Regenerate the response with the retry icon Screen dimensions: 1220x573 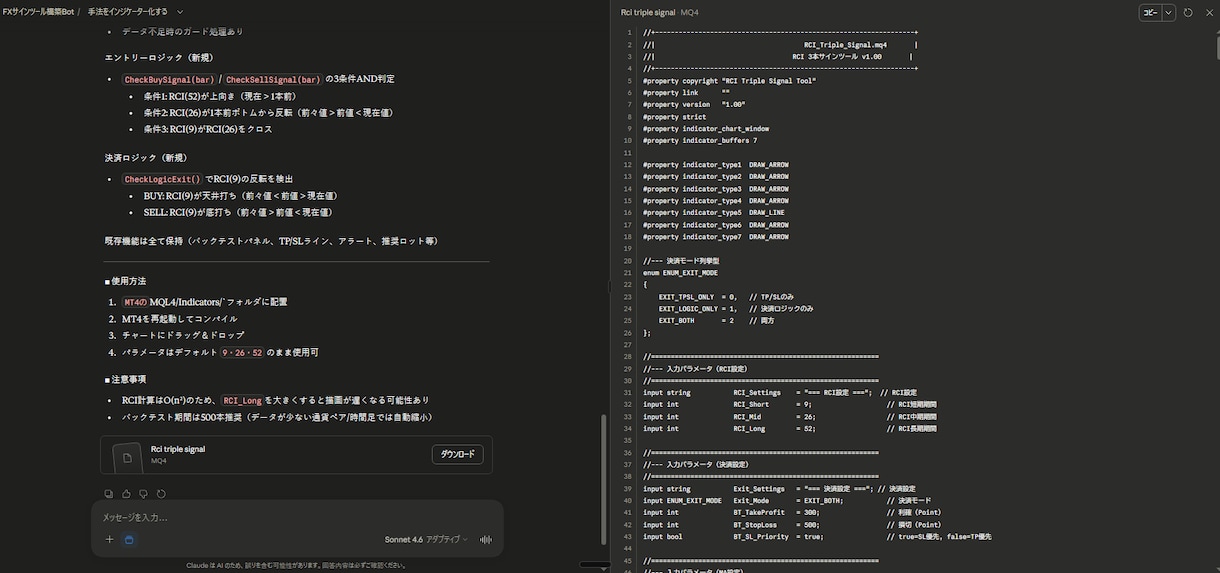(x=161, y=494)
